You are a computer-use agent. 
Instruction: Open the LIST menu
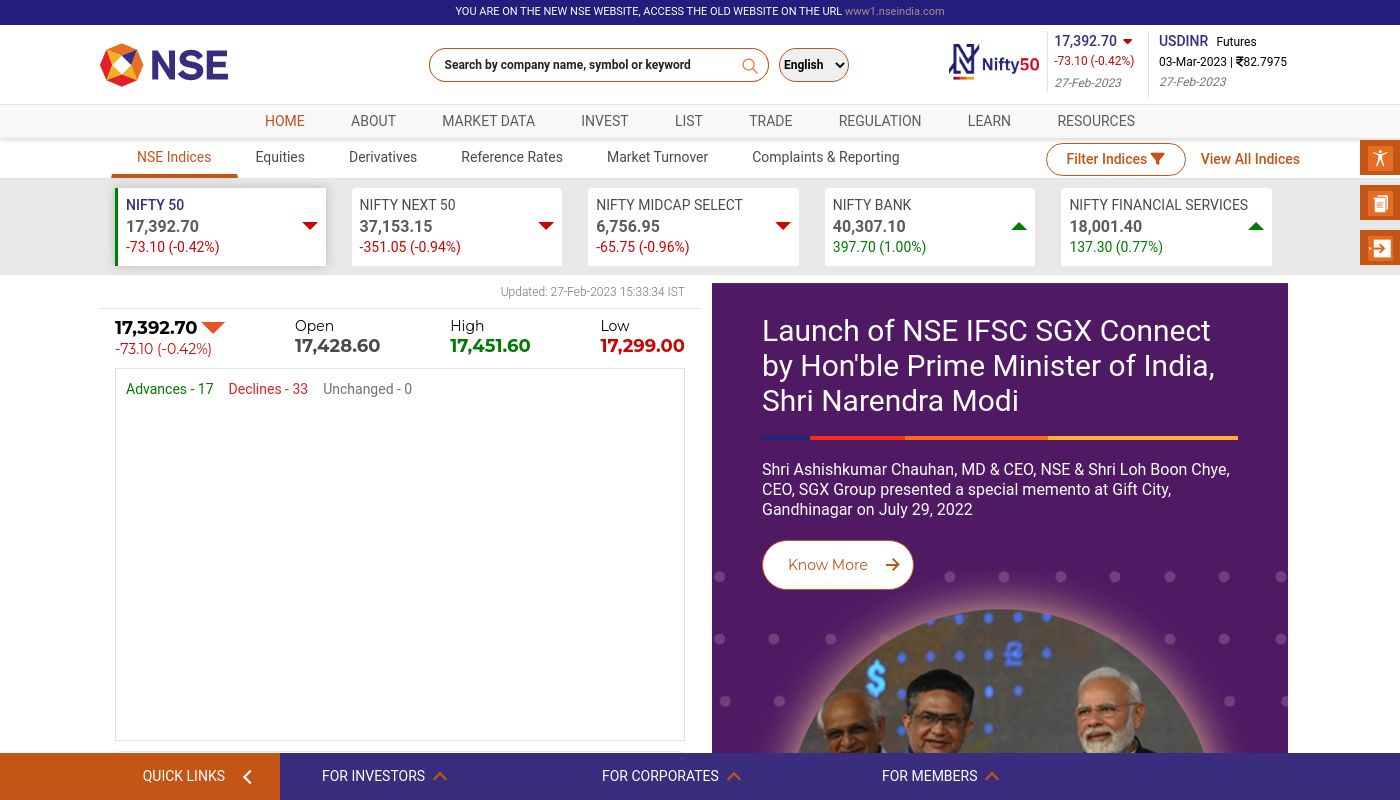click(689, 121)
